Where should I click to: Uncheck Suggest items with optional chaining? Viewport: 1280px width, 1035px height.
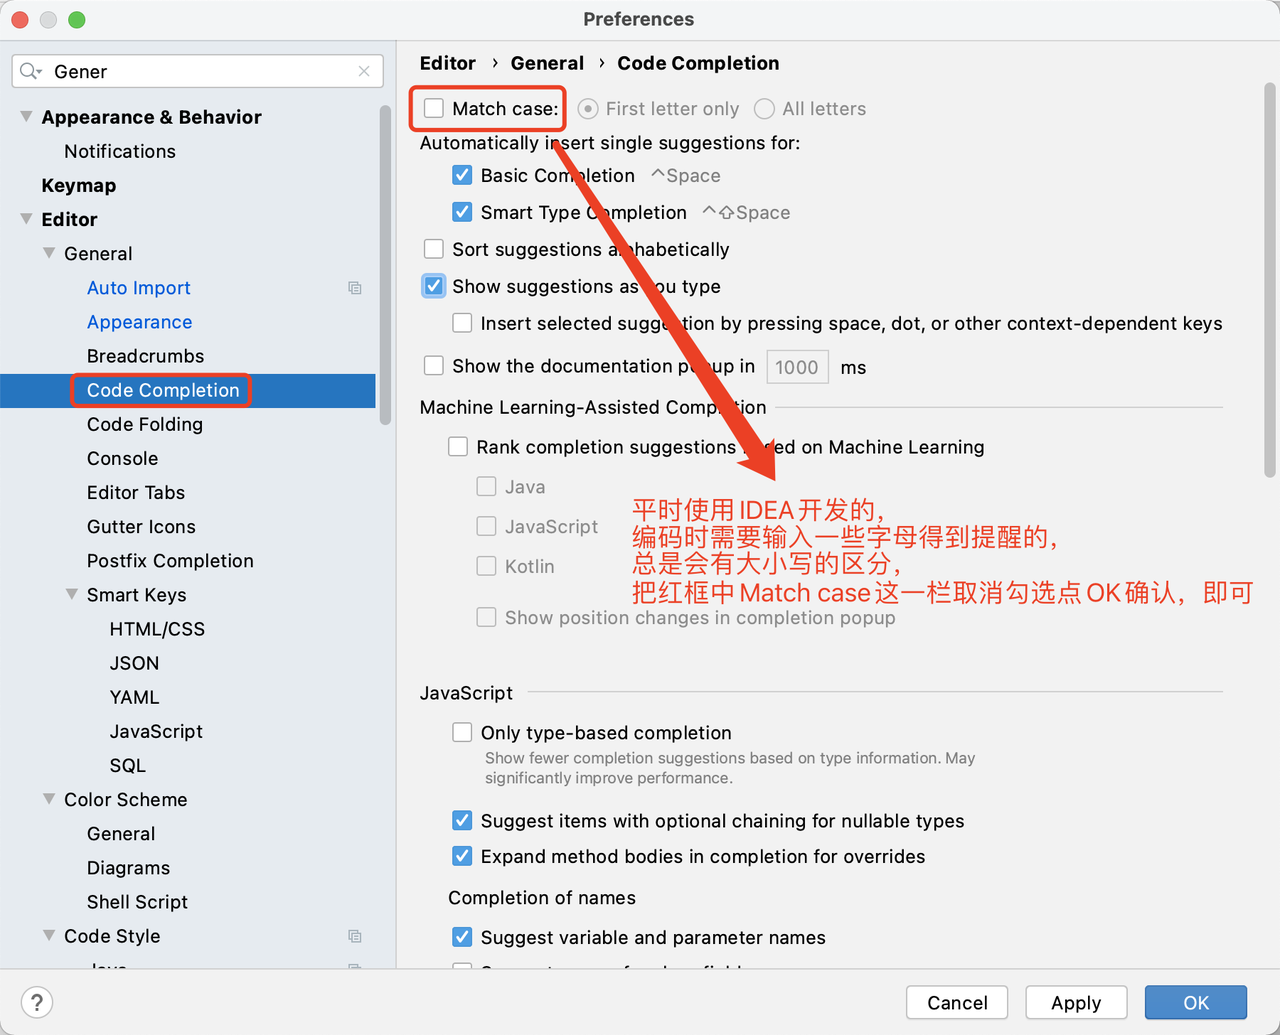tap(462, 821)
